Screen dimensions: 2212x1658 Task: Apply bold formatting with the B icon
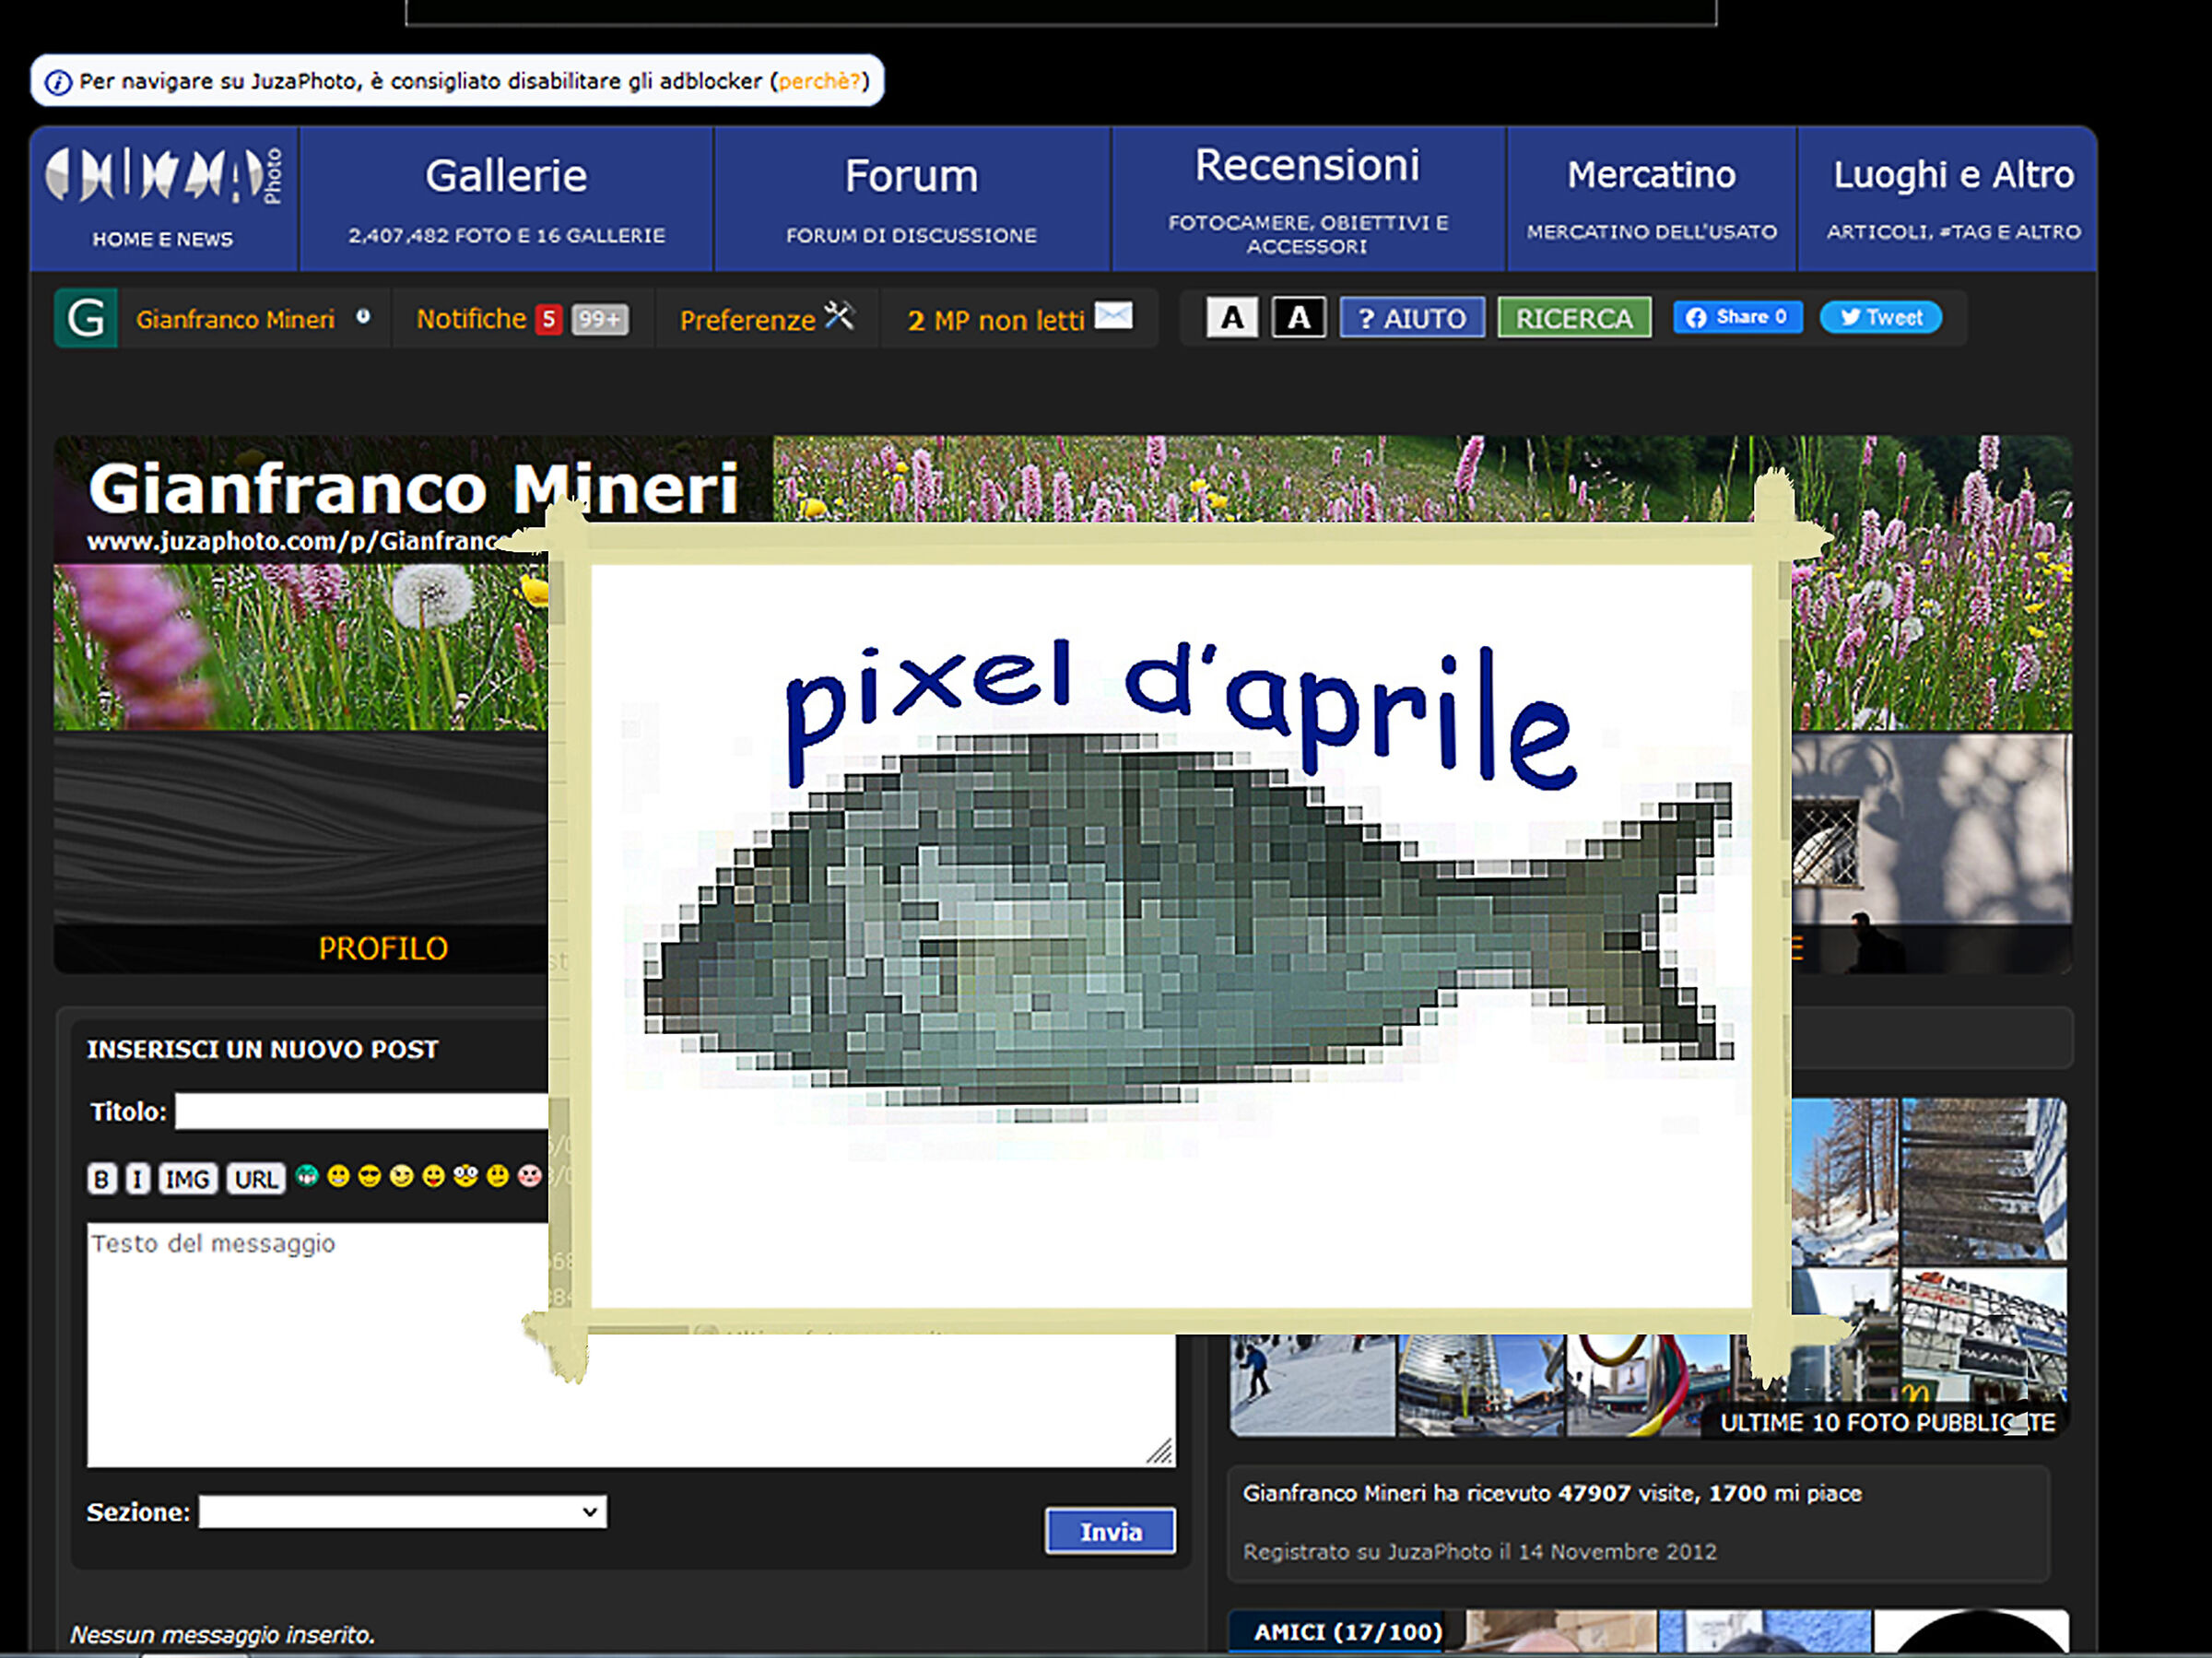[101, 1178]
